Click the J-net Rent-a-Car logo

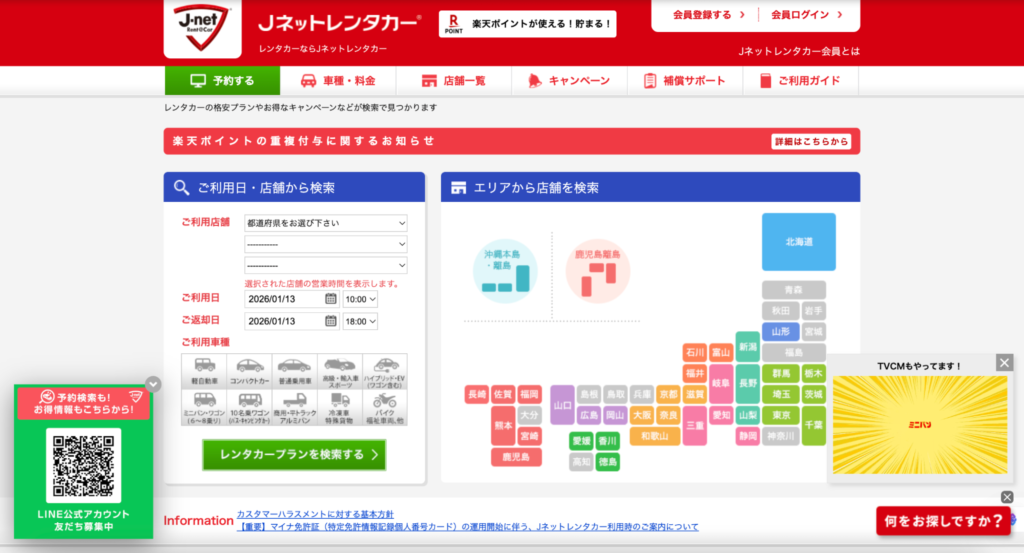coord(202,29)
